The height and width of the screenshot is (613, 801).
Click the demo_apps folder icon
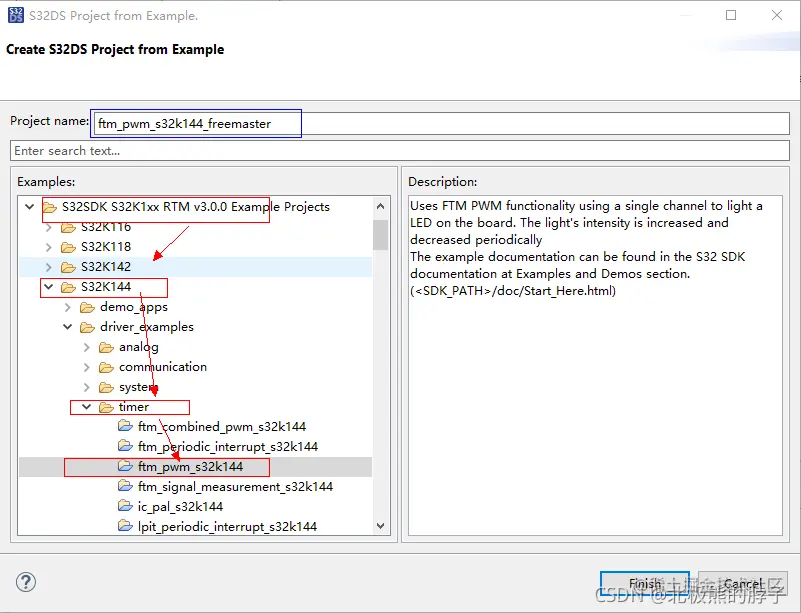87,308
